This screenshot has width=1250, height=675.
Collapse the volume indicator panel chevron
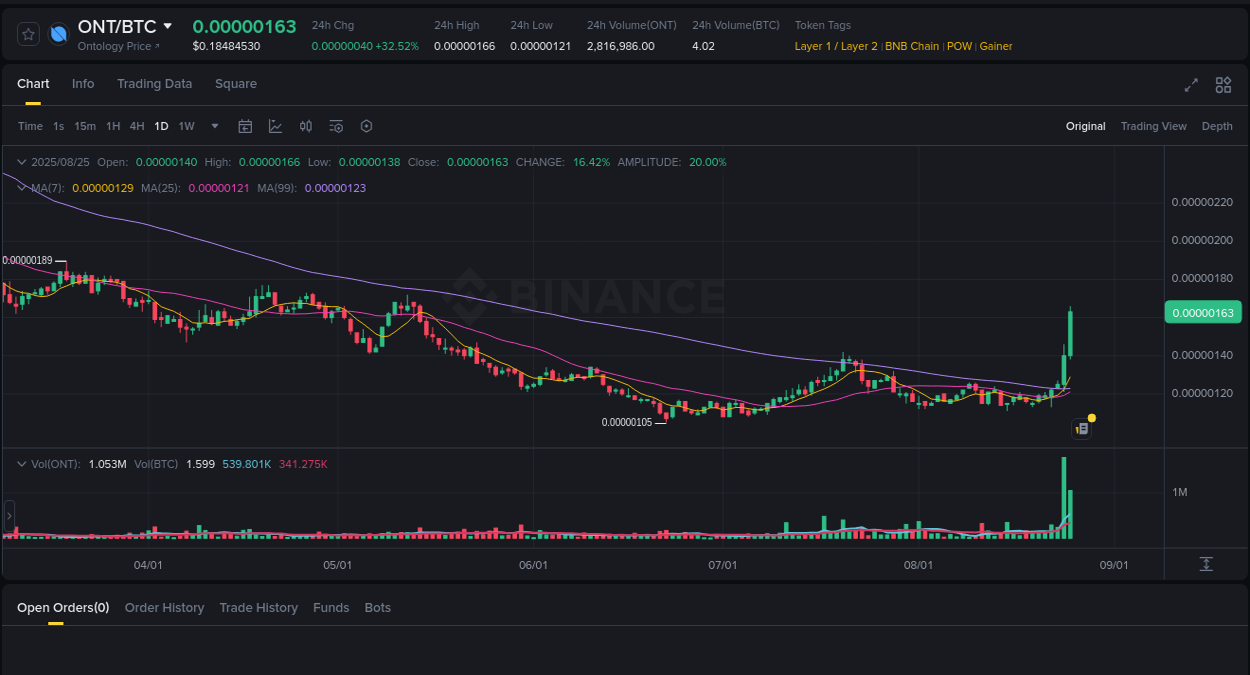click(21, 463)
